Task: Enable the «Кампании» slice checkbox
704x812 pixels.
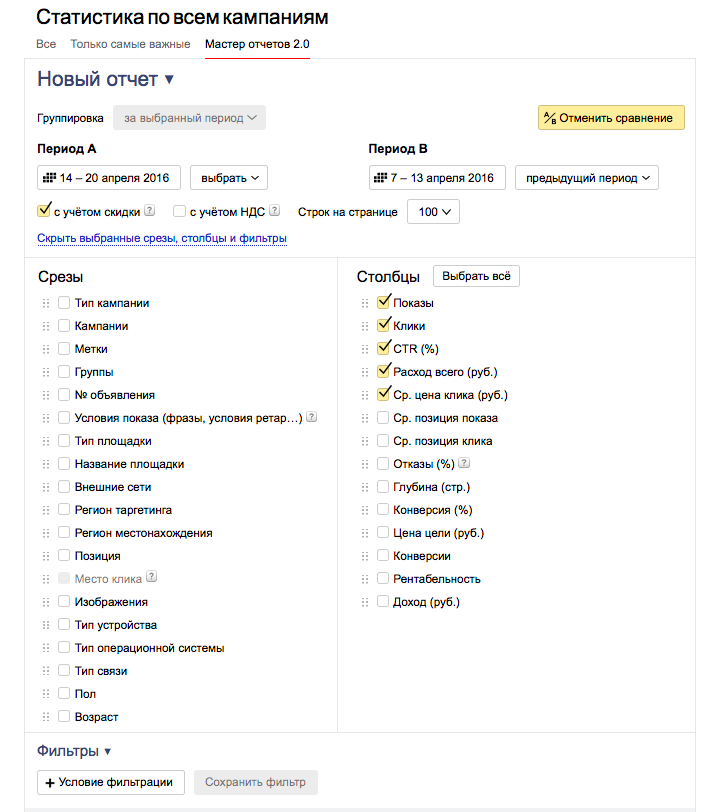Action: (64, 326)
